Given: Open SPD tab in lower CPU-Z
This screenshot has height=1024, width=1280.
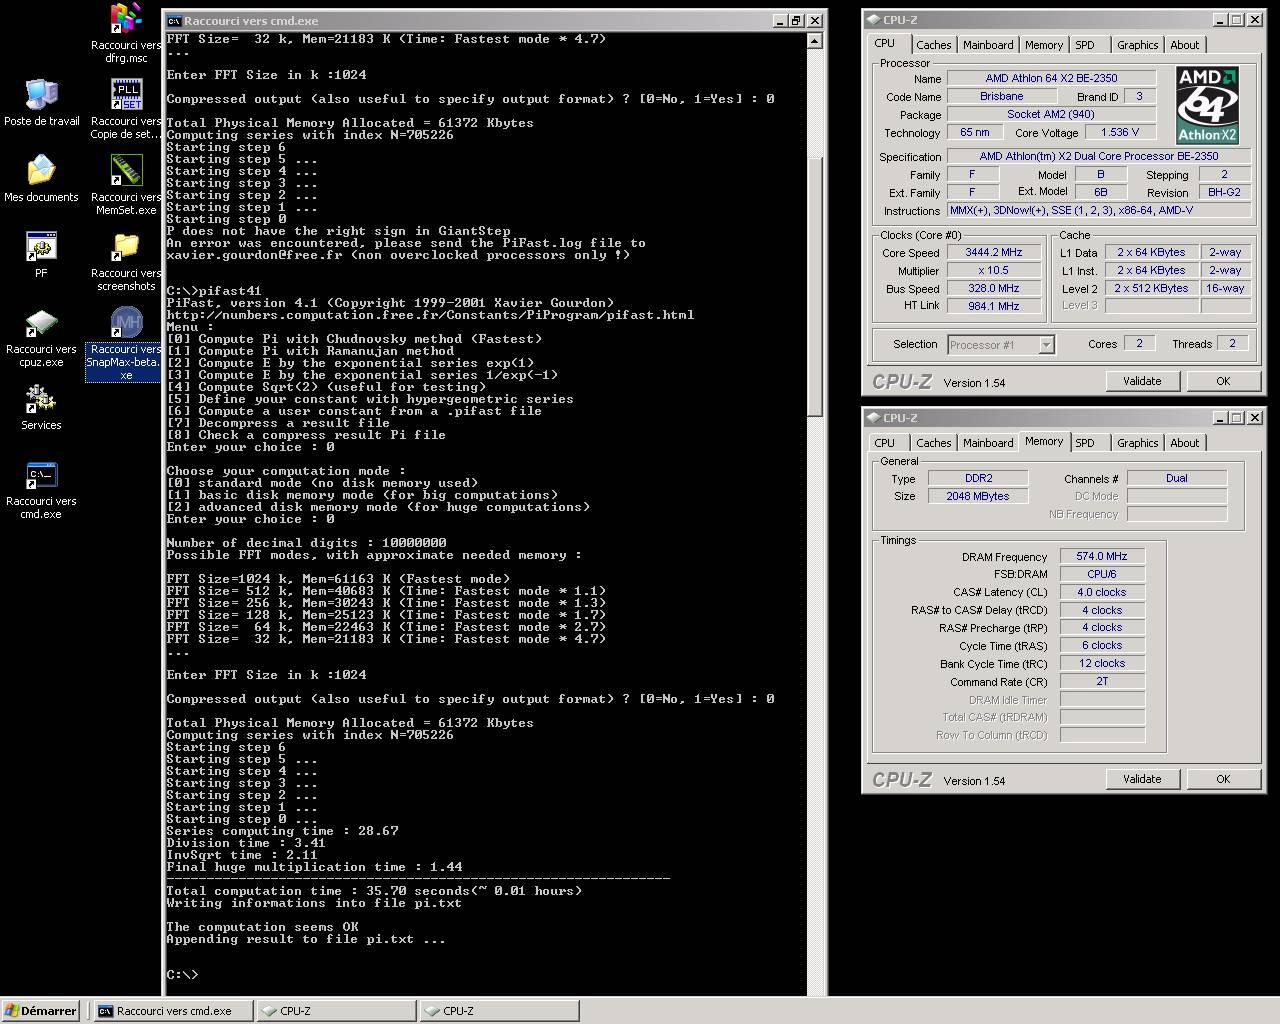Looking at the screenshot, I should click(x=1085, y=443).
